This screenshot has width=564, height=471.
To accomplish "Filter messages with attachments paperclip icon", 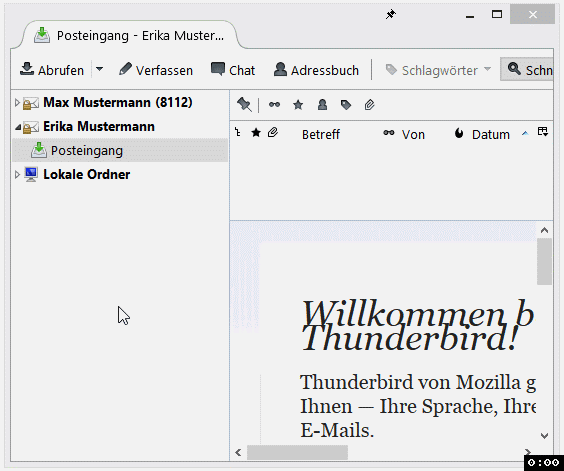I will [x=369, y=105].
